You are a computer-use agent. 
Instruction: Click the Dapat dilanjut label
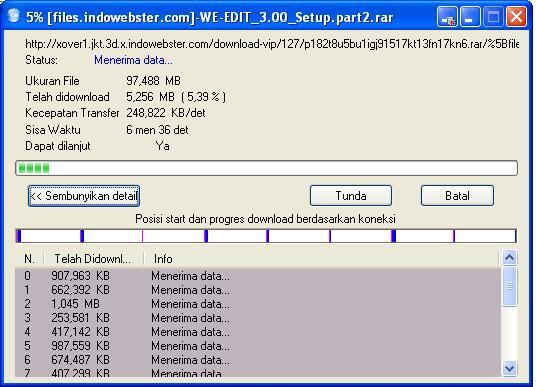click(x=58, y=146)
